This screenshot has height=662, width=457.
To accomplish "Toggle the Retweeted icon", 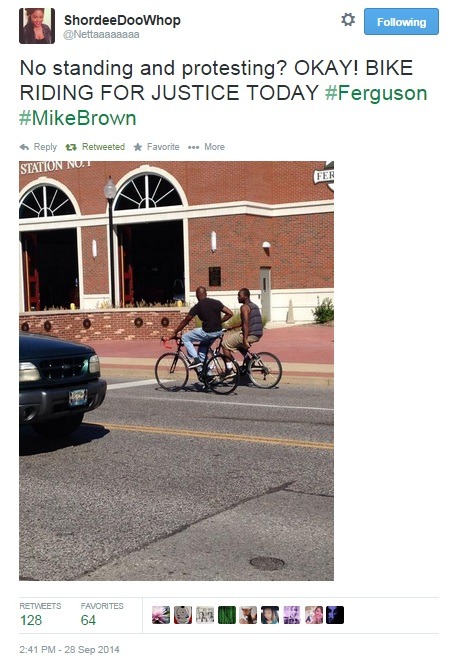I will tap(71, 147).
